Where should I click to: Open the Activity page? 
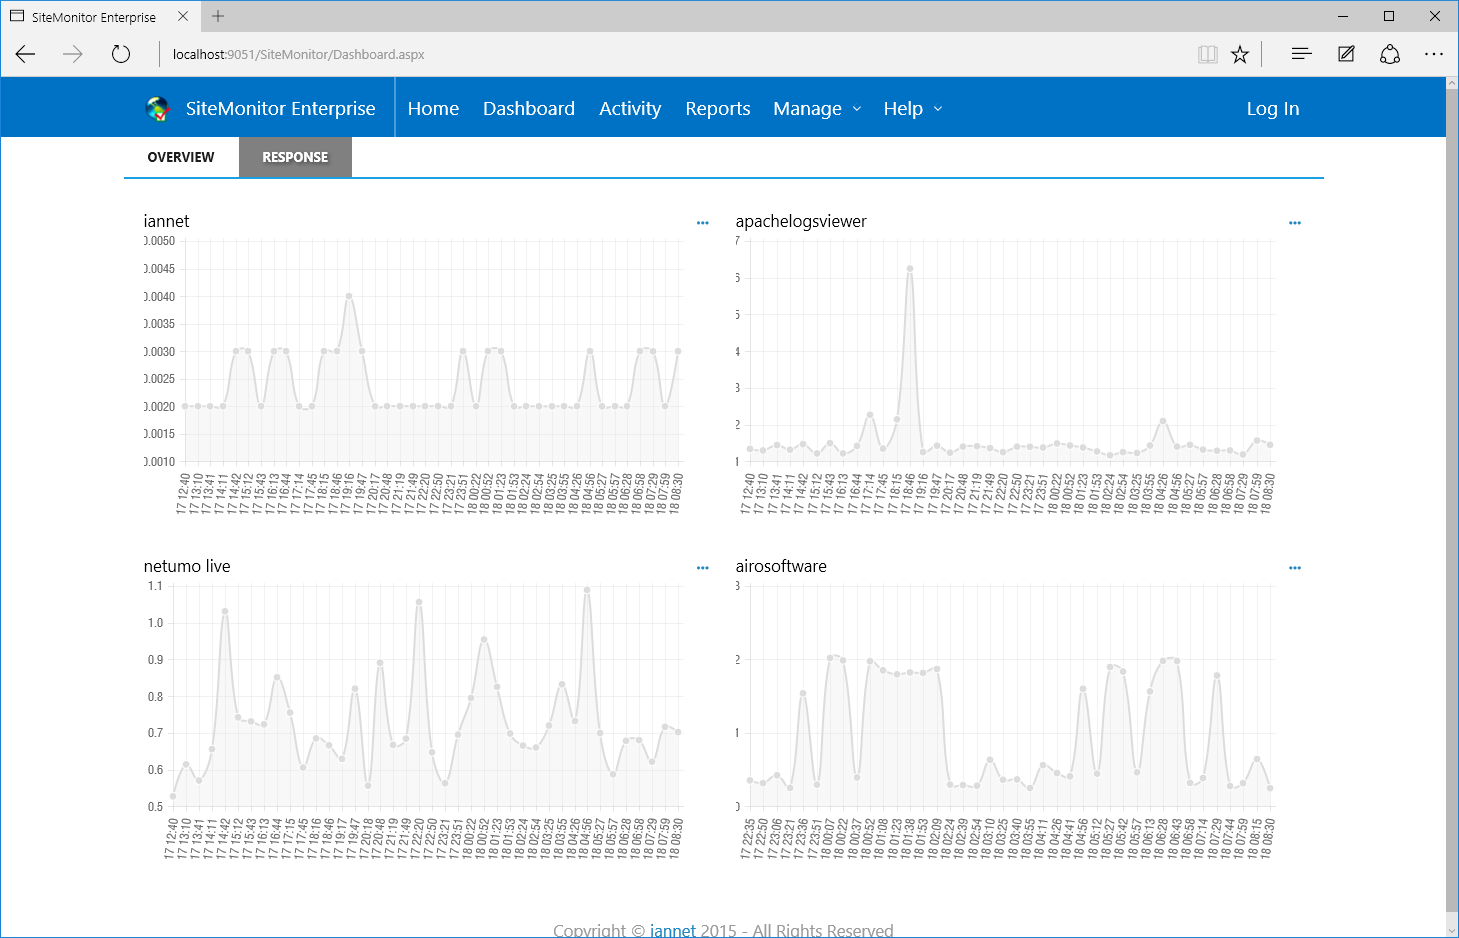click(630, 109)
